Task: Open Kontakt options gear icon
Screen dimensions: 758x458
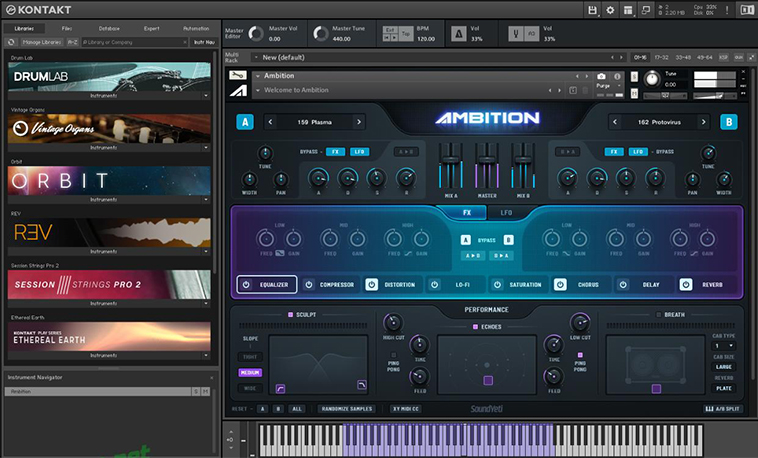Action: click(610, 10)
